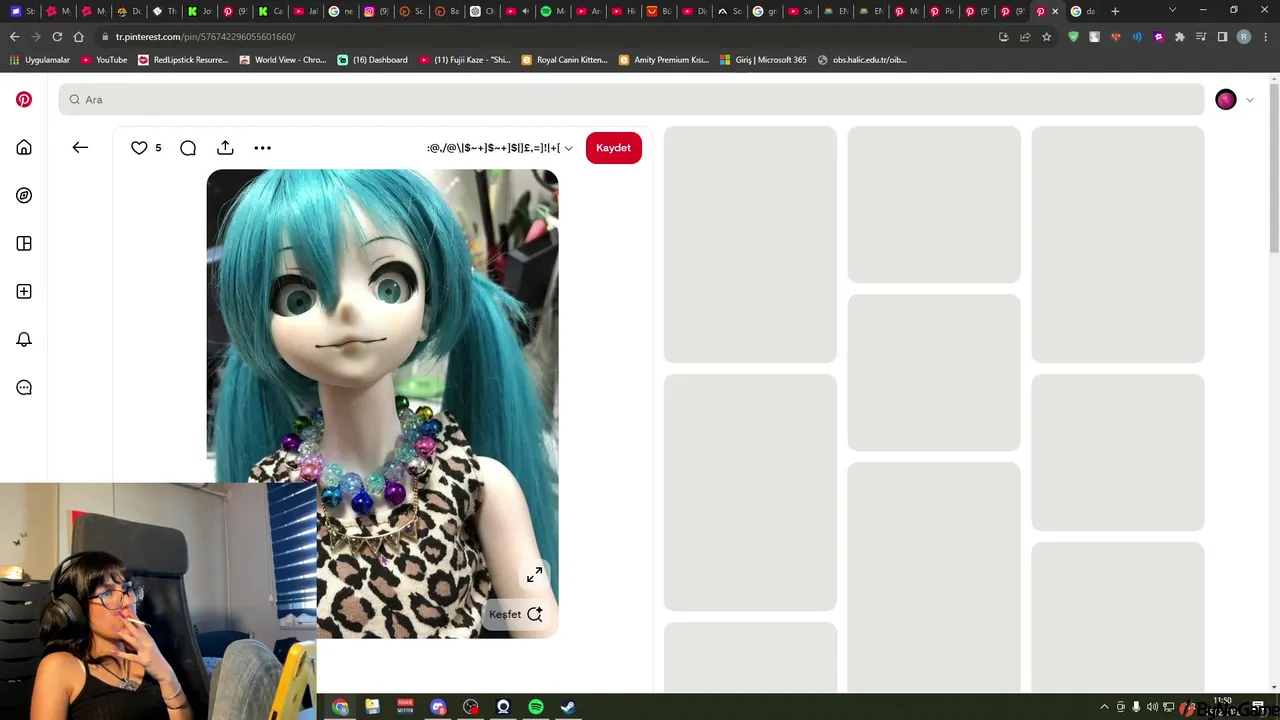
Task: Open the Giriş | Microsoft 365 bookmark
Action: [763, 60]
